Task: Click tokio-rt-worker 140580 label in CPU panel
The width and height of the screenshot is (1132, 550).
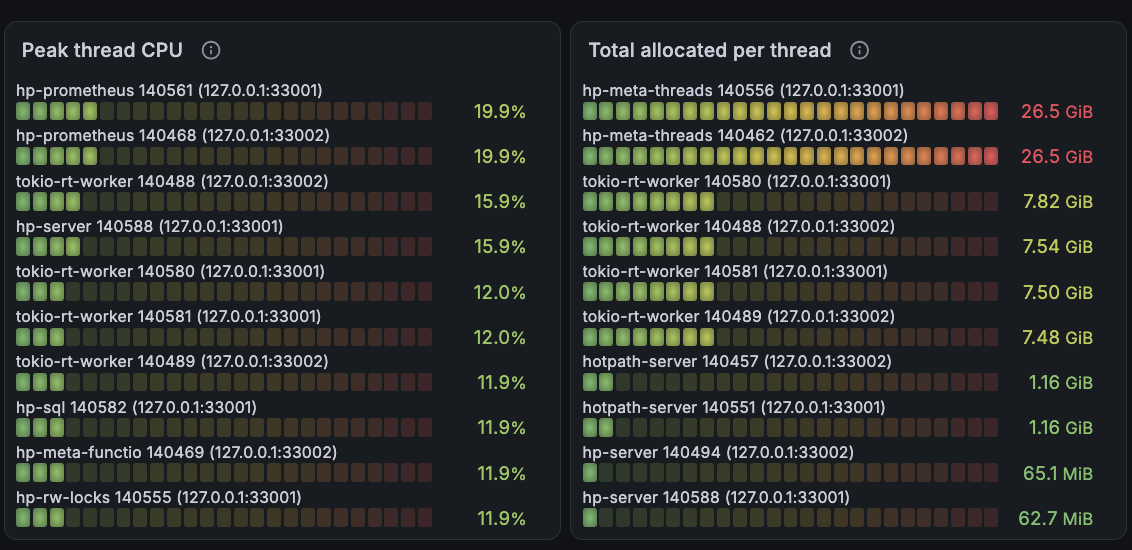Action: click(168, 271)
